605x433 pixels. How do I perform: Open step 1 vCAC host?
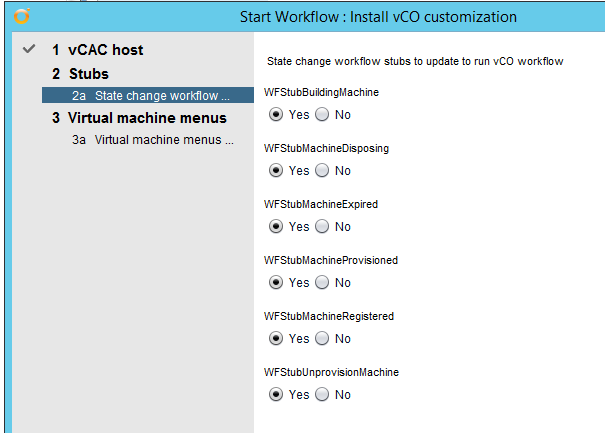click(x=98, y=50)
